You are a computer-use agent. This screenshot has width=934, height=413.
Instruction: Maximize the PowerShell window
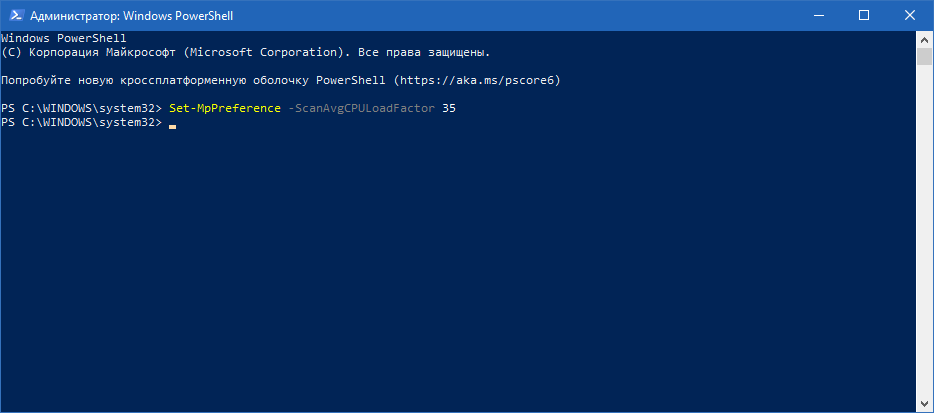click(x=864, y=16)
